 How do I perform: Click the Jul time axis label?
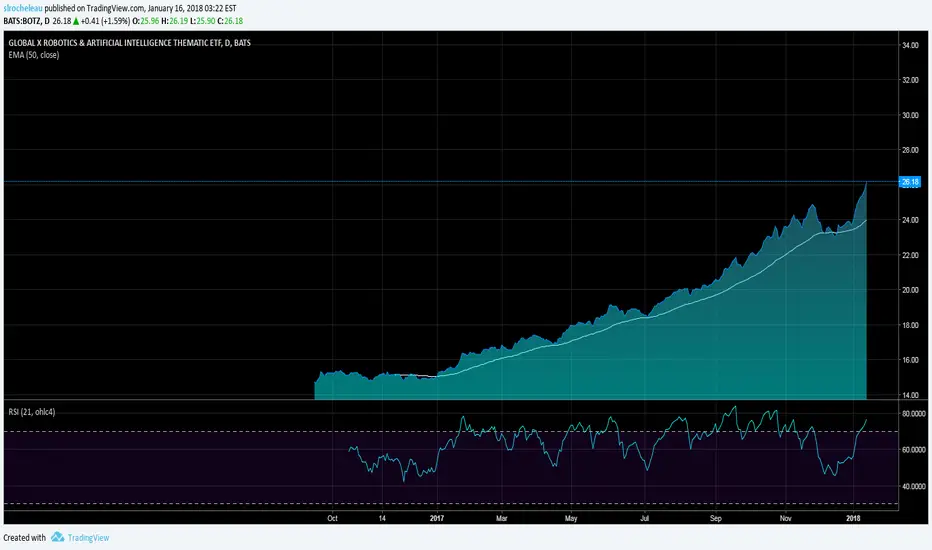644,518
